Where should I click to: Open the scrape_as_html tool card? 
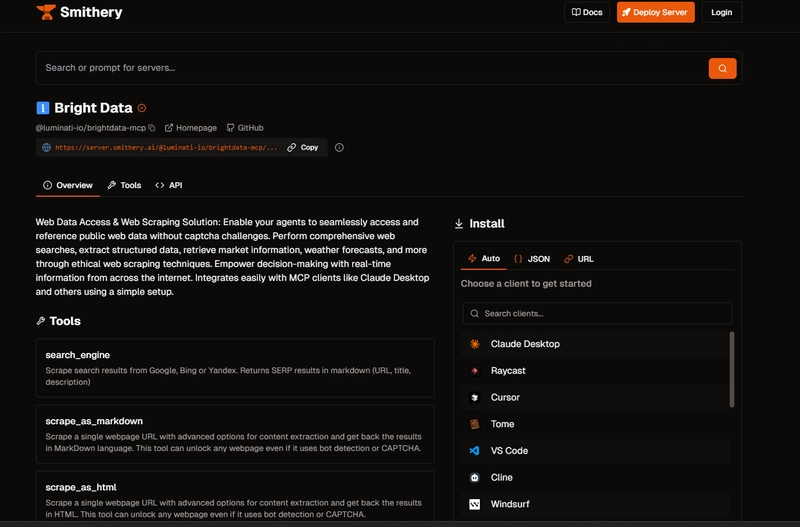[x=235, y=497]
